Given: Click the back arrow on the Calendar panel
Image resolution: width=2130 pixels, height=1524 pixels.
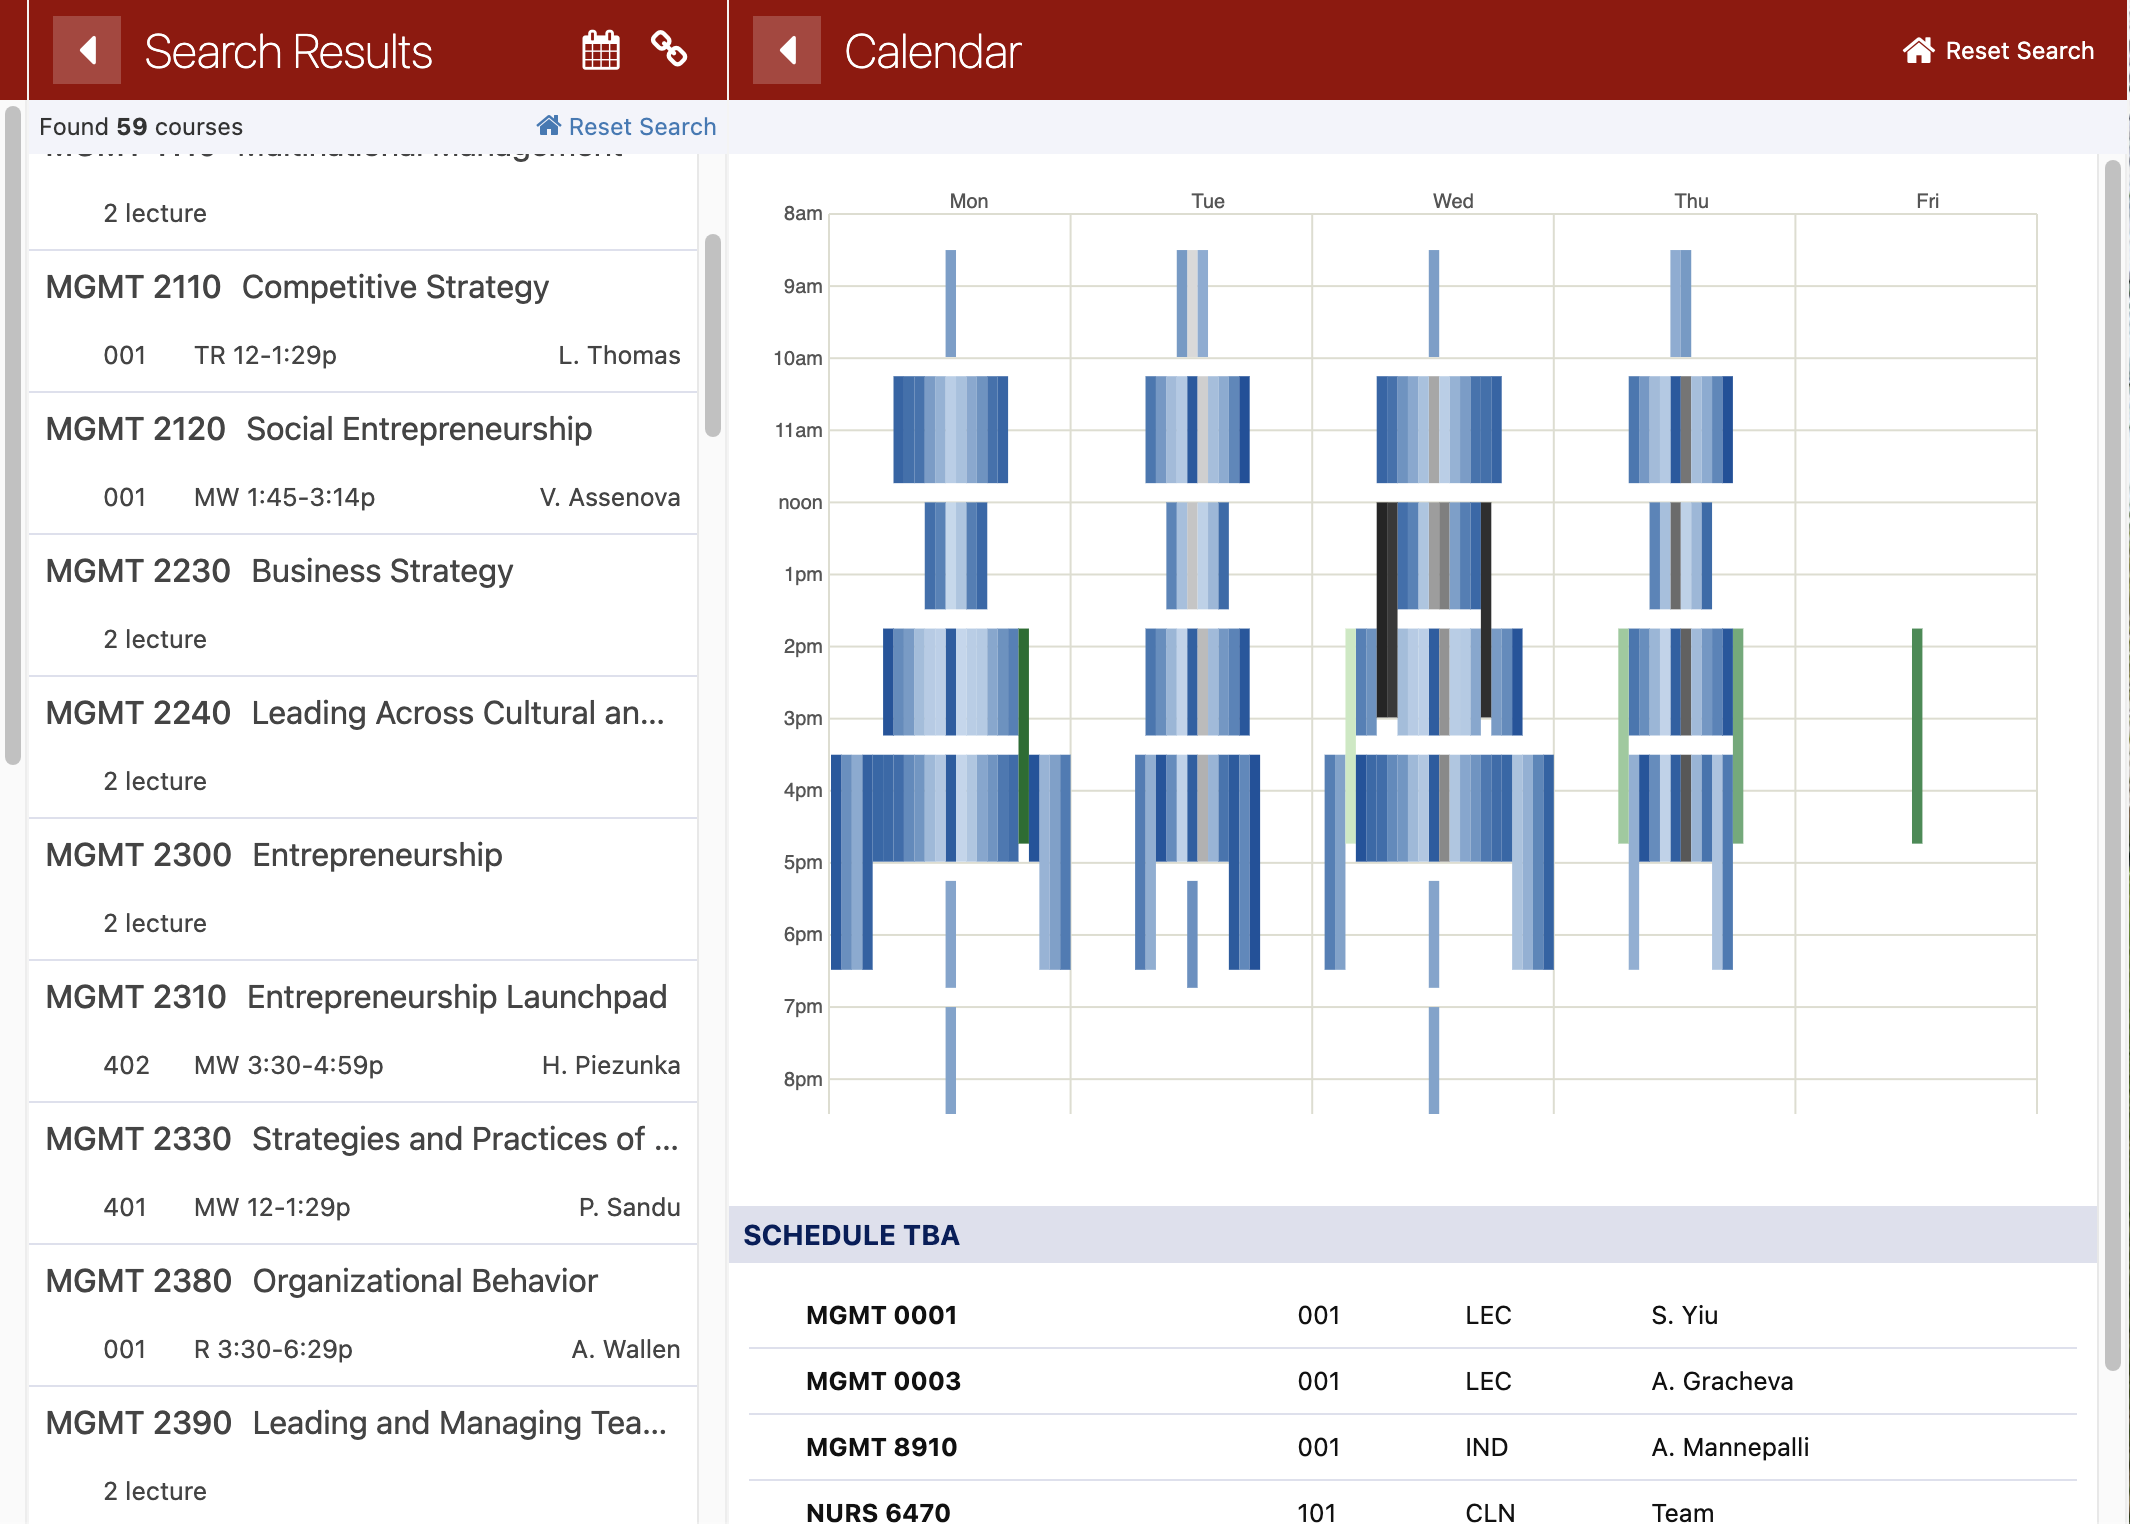Looking at the screenshot, I should click(x=786, y=49).
